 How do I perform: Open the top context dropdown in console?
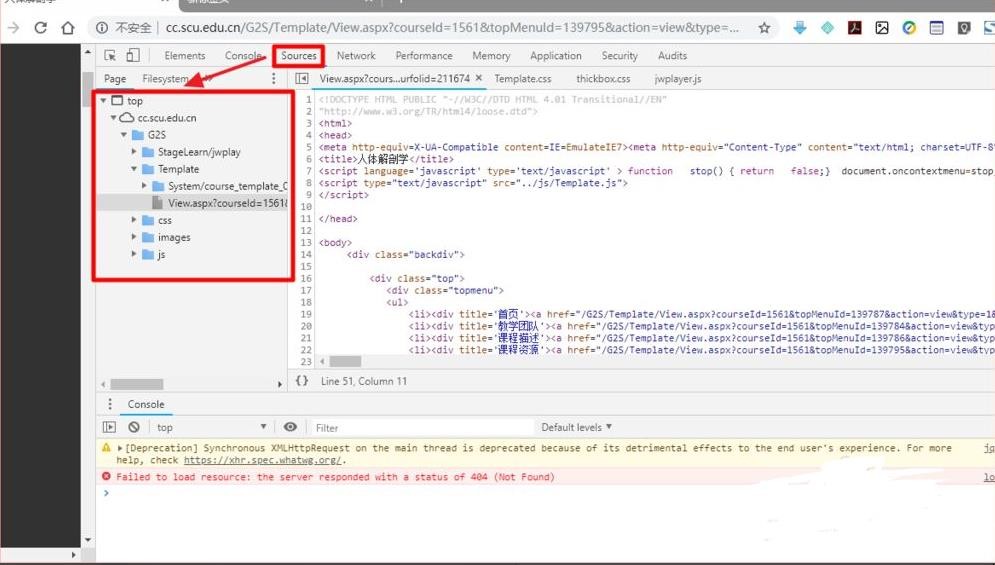[x=212, y=427]
